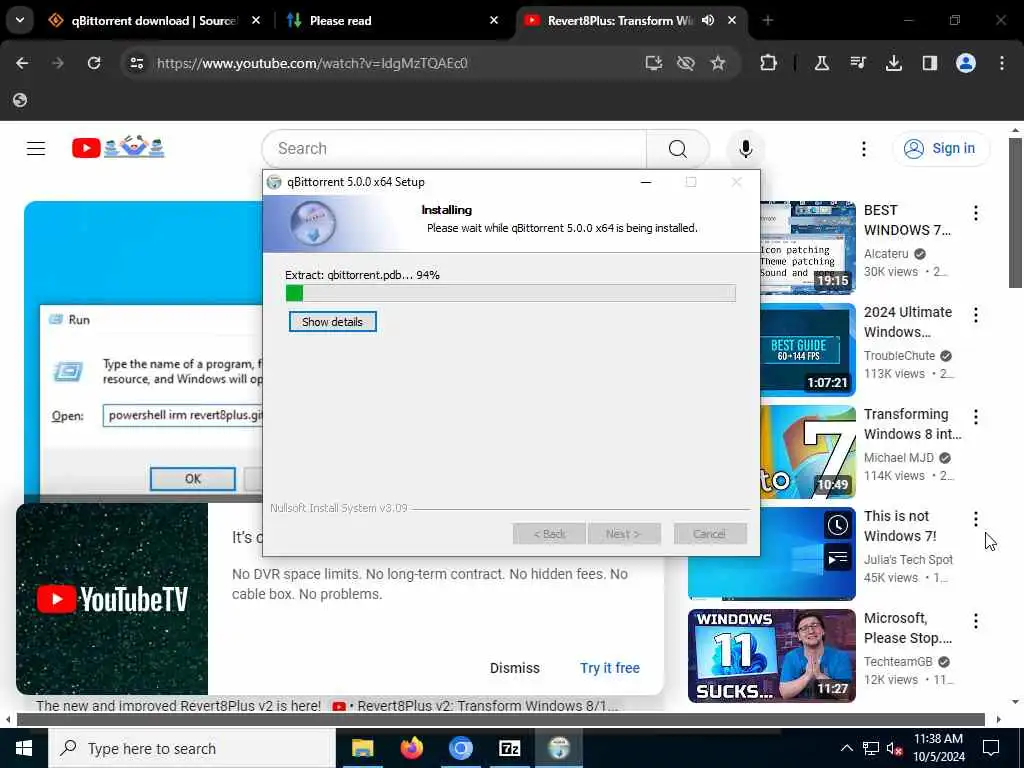Viewport: 1024px width, 768px height.
Task: Show hidden system tray icons chevron
Action: [846, 748]
